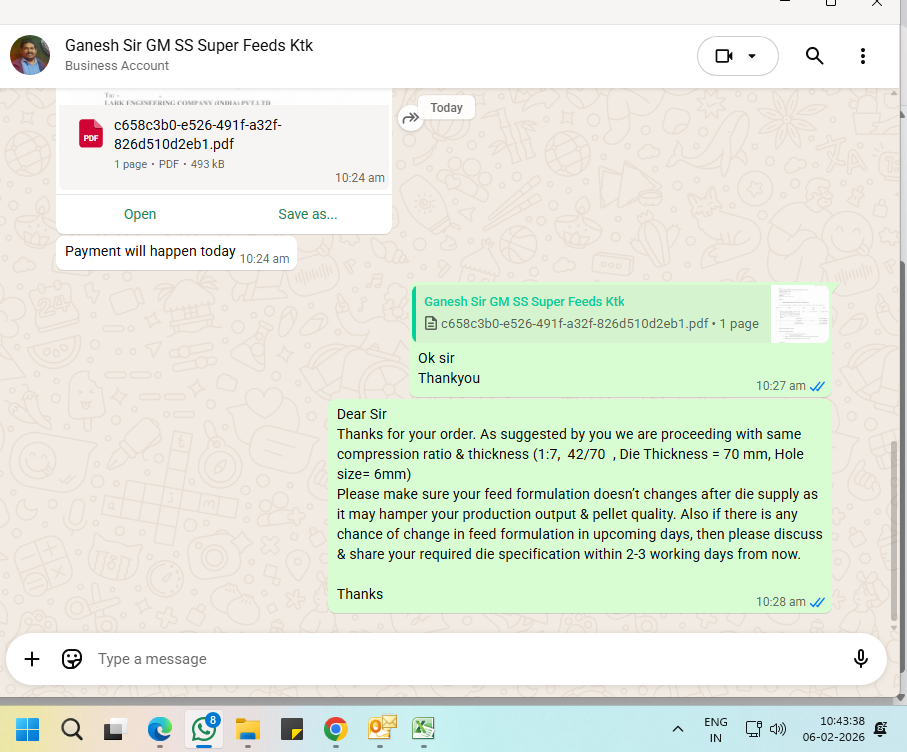
Task: Click Save as for the PDF
Action: (x=307, y=214)
